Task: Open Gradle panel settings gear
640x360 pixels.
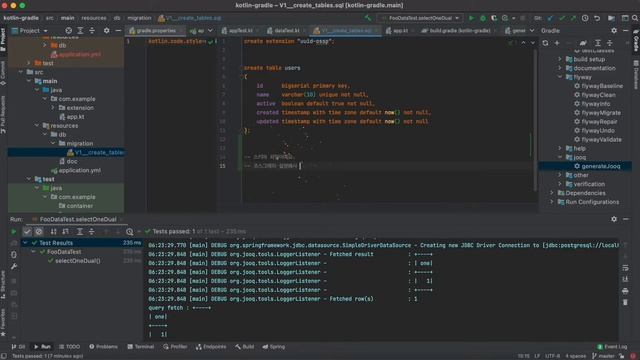Action: 614,31
